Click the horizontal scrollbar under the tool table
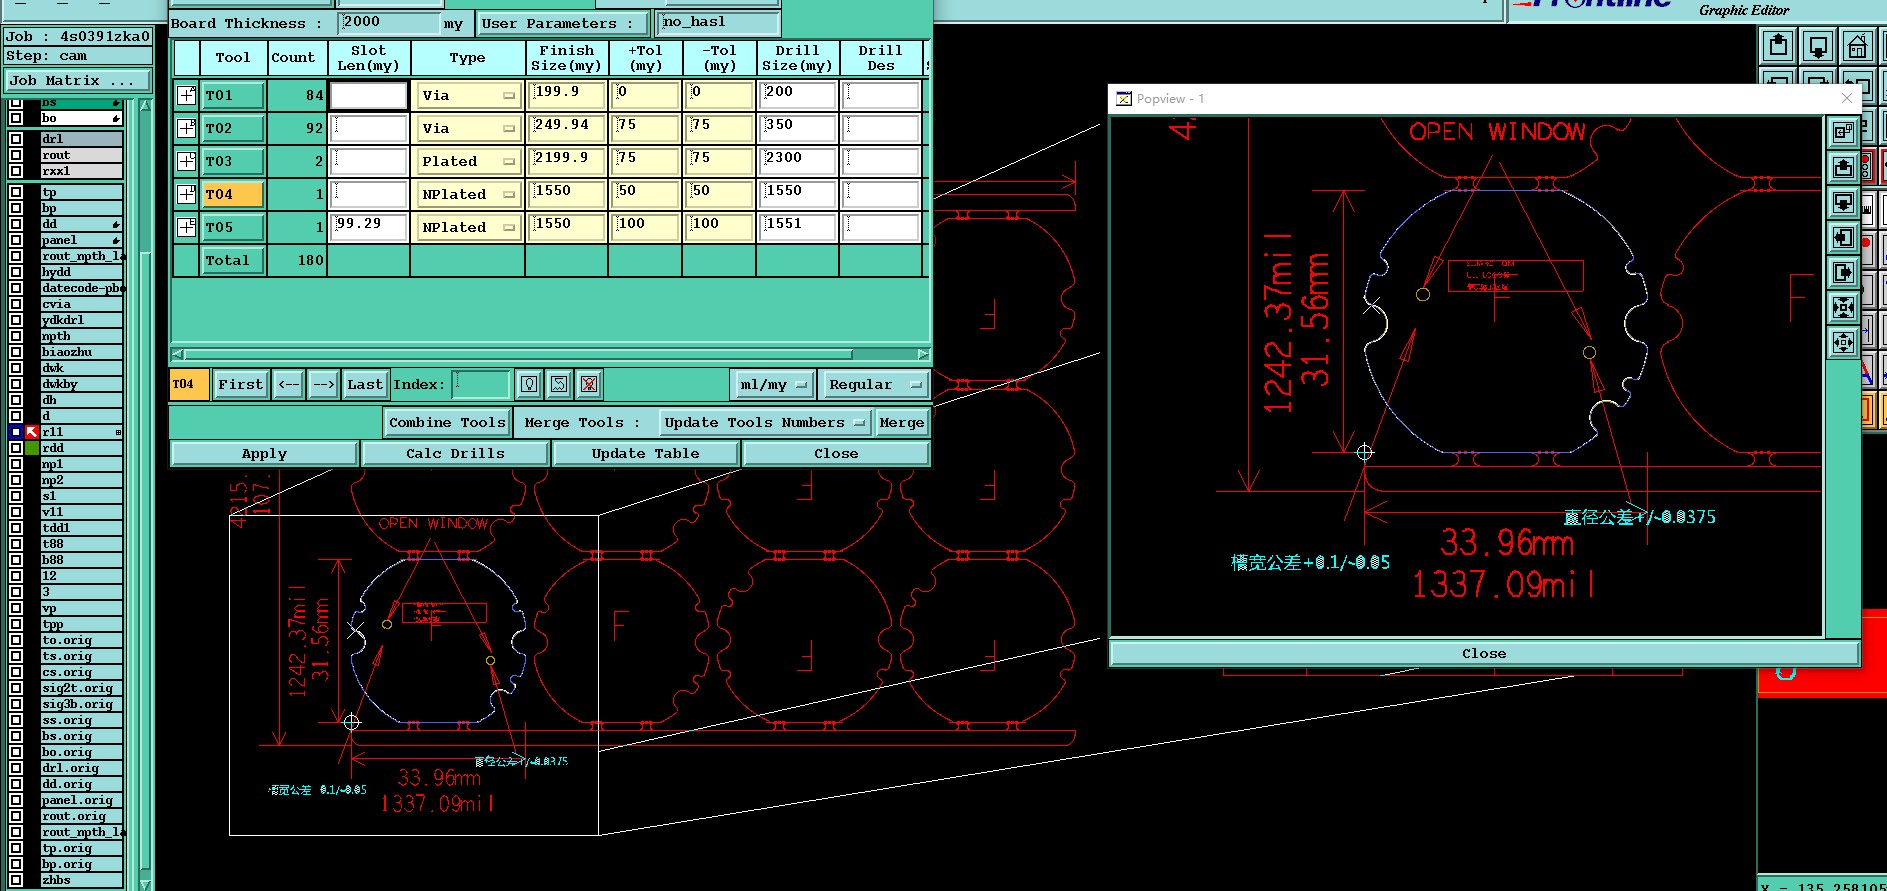Image resolution: width=1887 pixels, height=891 pixels. point(551,354)
